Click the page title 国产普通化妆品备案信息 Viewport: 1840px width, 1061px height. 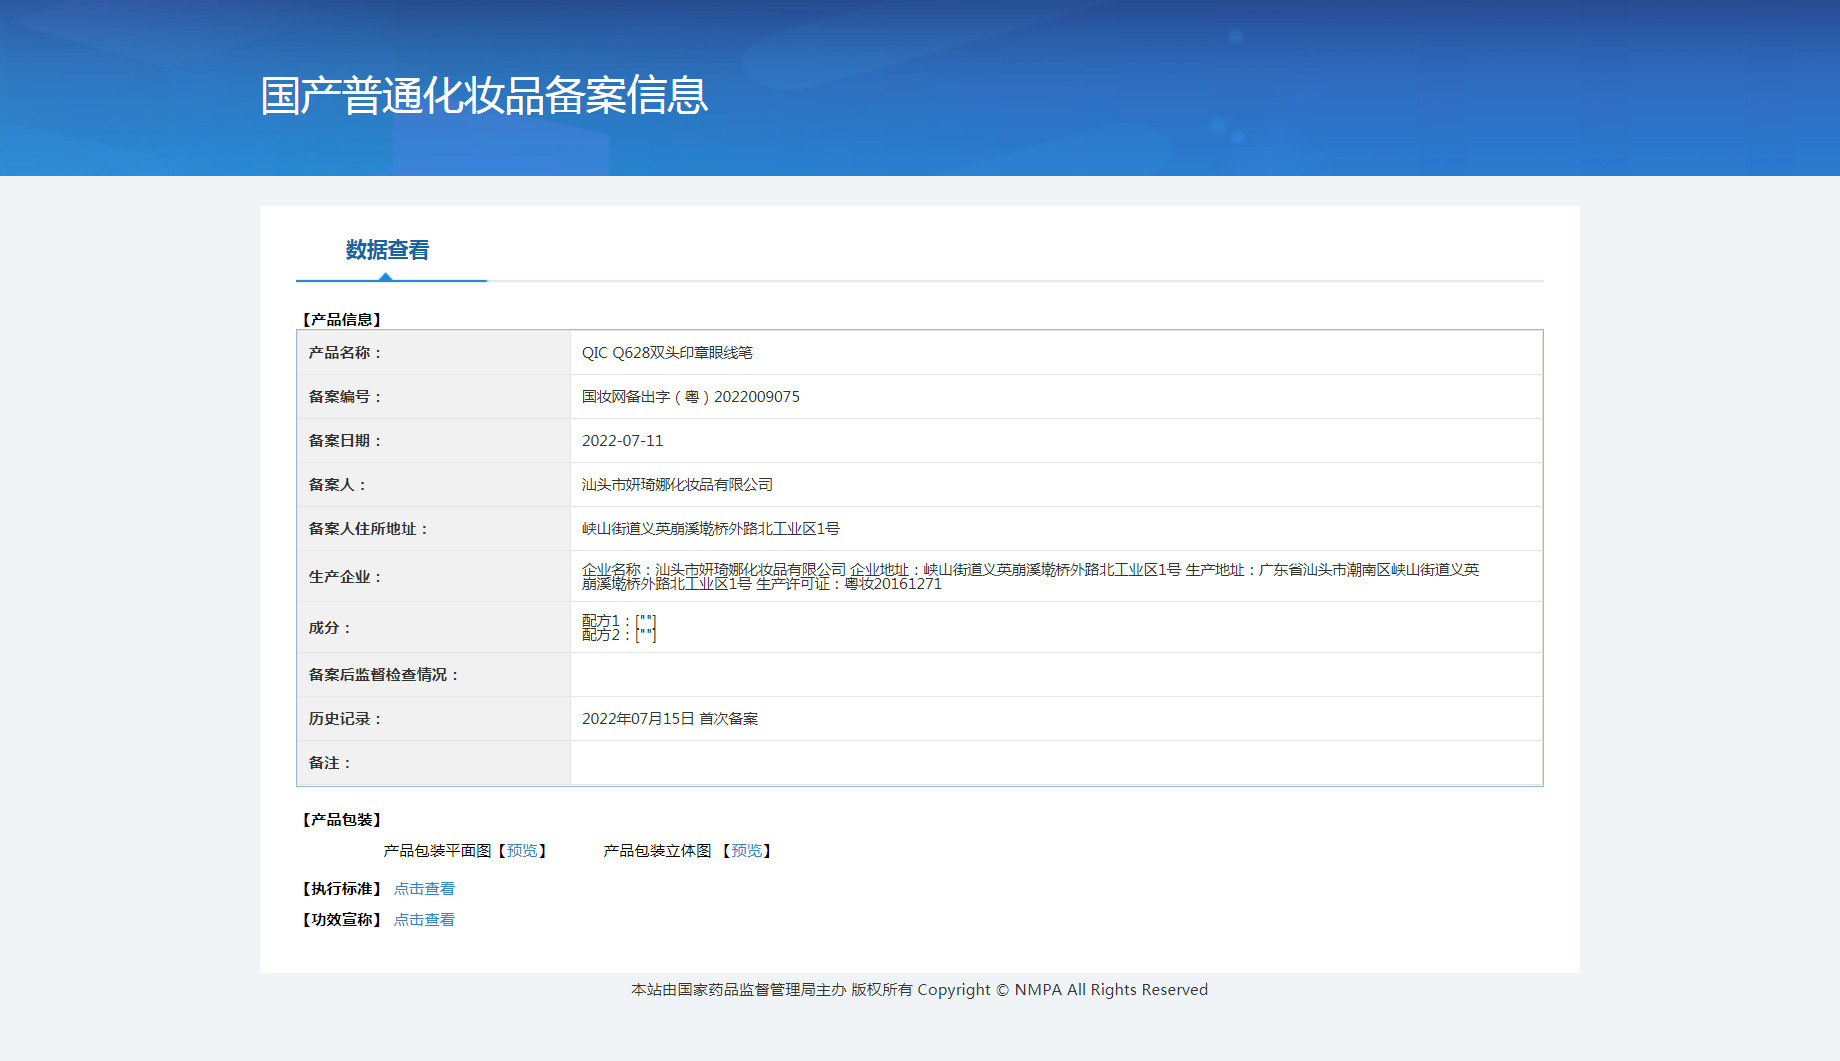(x=484, y=96)
